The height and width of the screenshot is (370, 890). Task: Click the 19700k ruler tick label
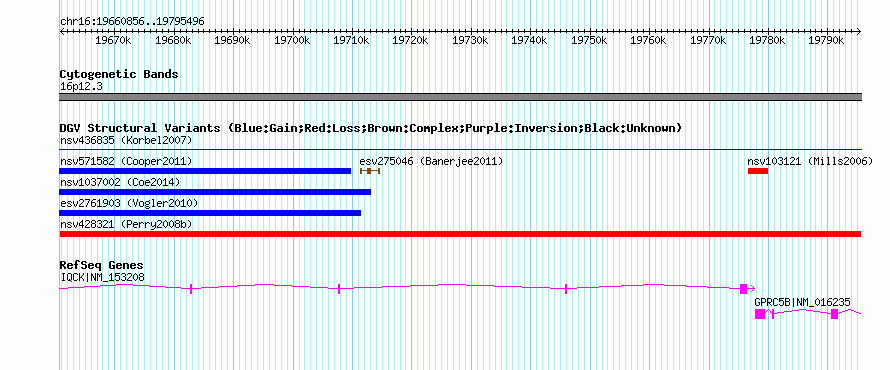pyautogui.click(x=292, y=41)
